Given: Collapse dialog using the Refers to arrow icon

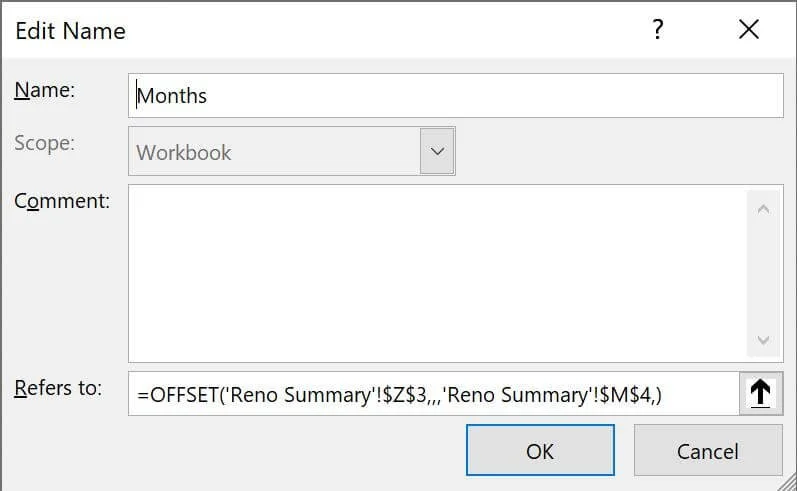Looking at the screenshot, I should [x=760, y=393].
